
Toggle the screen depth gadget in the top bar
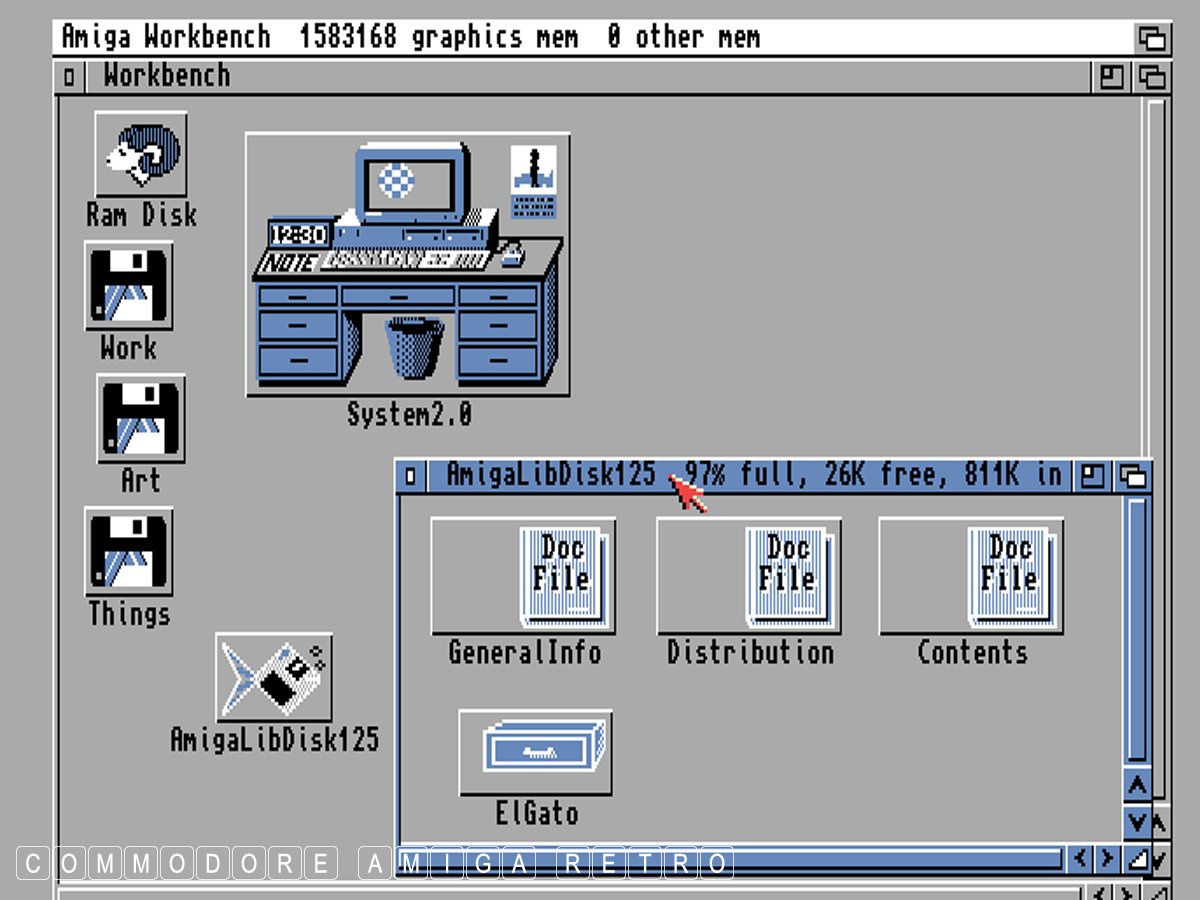pos(1152,39)
